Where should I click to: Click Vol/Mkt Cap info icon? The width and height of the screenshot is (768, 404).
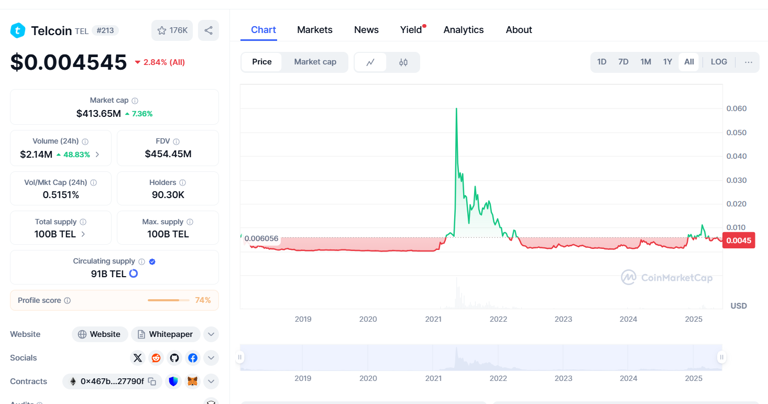(94, 183)
